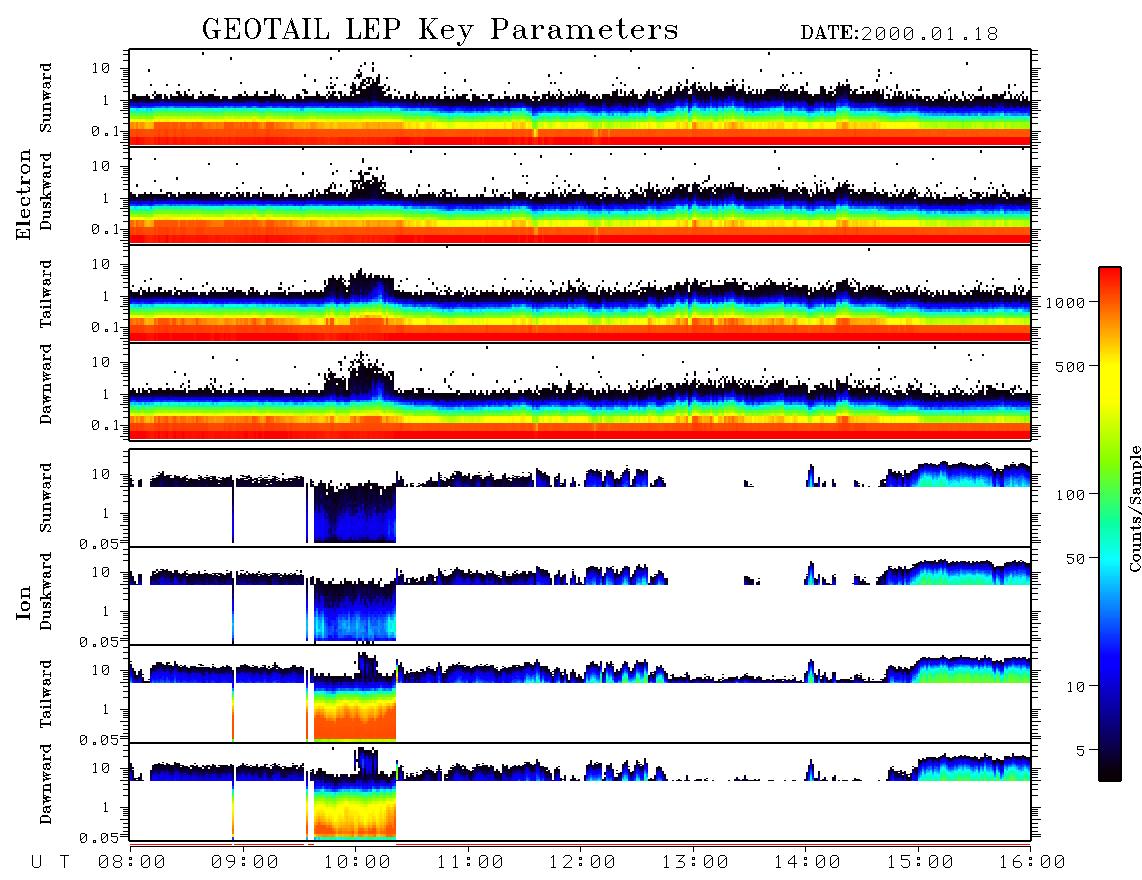The height and width of the screenshot is (880, 1142).
Task: Click inside the Electron Duskward spectrogram panel
Action: [580, 195]
